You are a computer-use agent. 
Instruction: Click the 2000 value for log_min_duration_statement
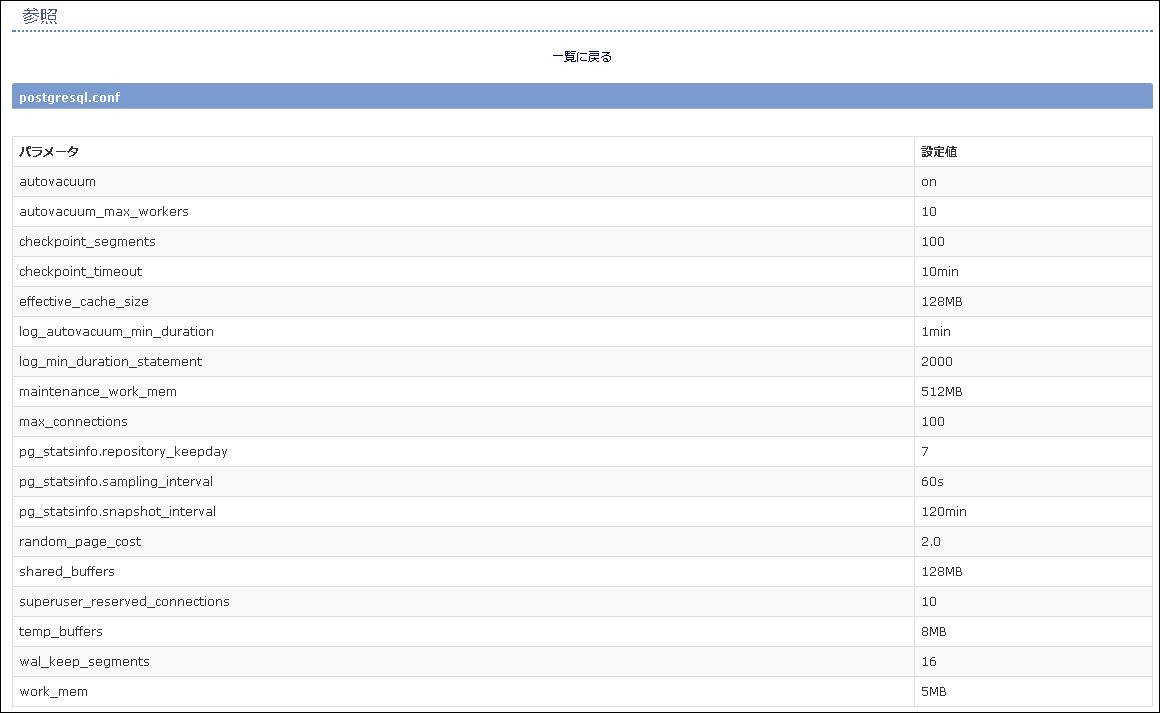937,362
